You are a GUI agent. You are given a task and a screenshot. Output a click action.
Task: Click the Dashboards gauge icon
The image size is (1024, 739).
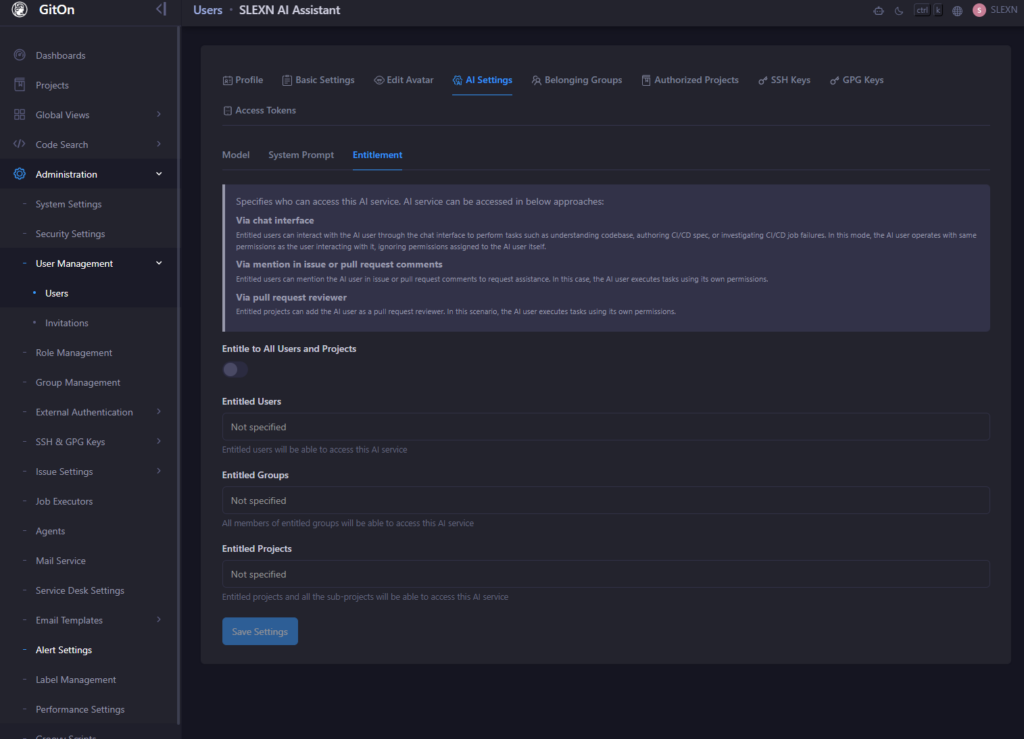pos(20,55)
